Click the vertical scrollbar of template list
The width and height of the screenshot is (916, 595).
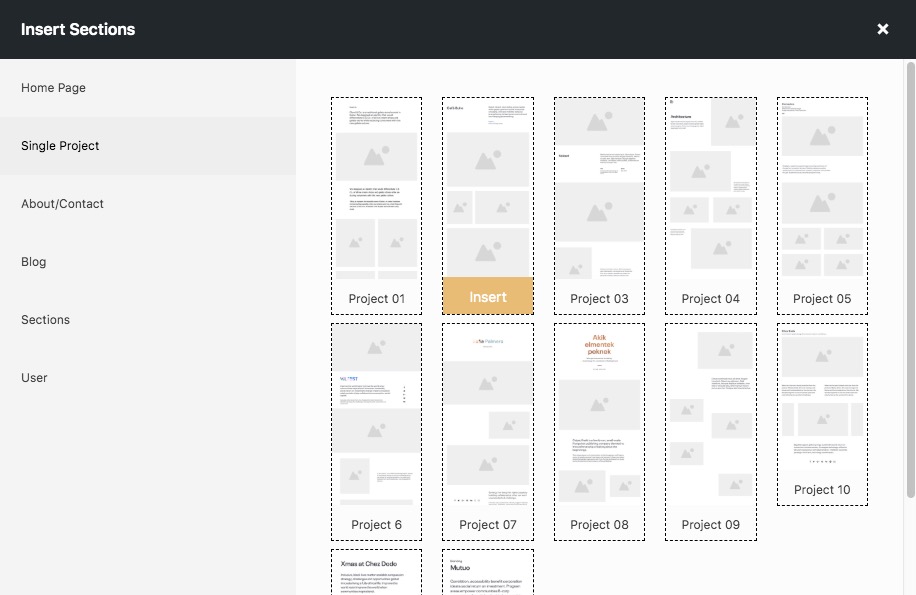[x=911, y=280]
